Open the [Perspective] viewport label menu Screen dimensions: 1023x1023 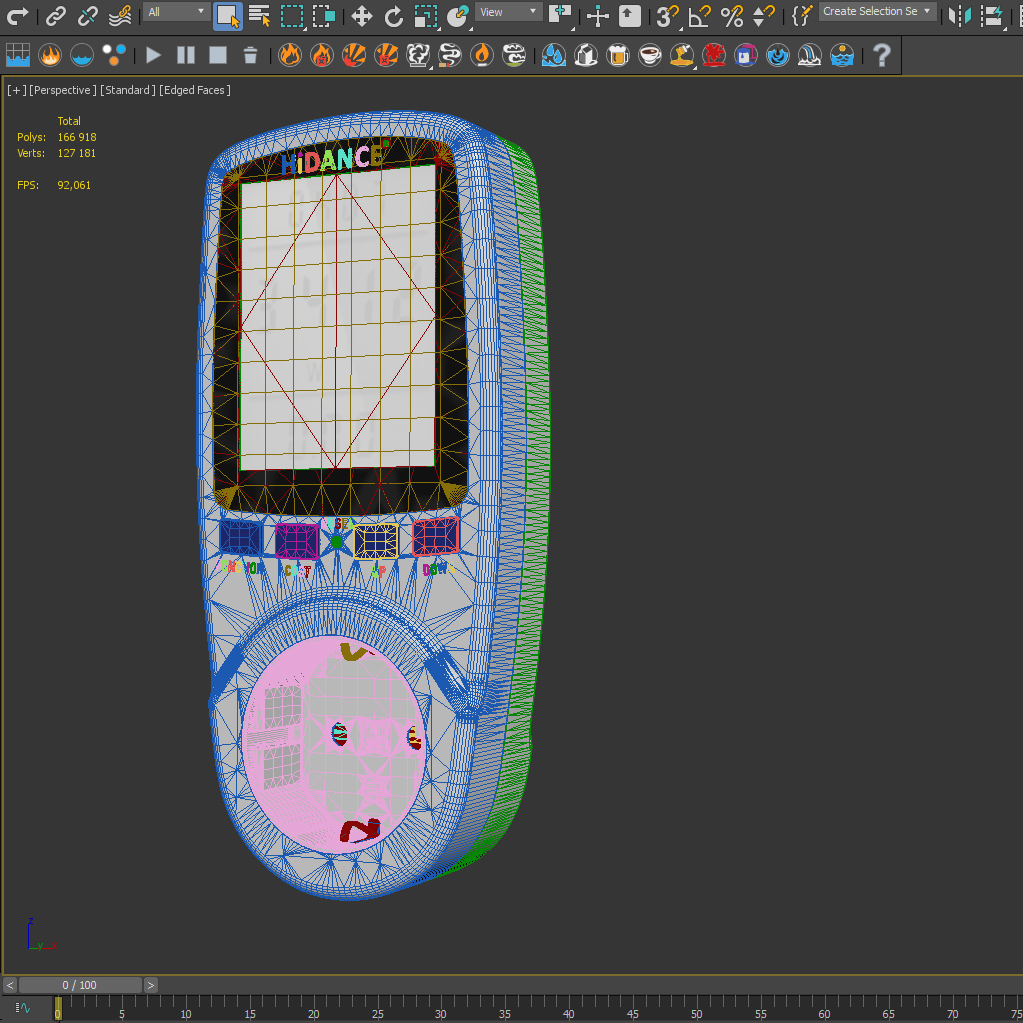[x=63, y=90]
